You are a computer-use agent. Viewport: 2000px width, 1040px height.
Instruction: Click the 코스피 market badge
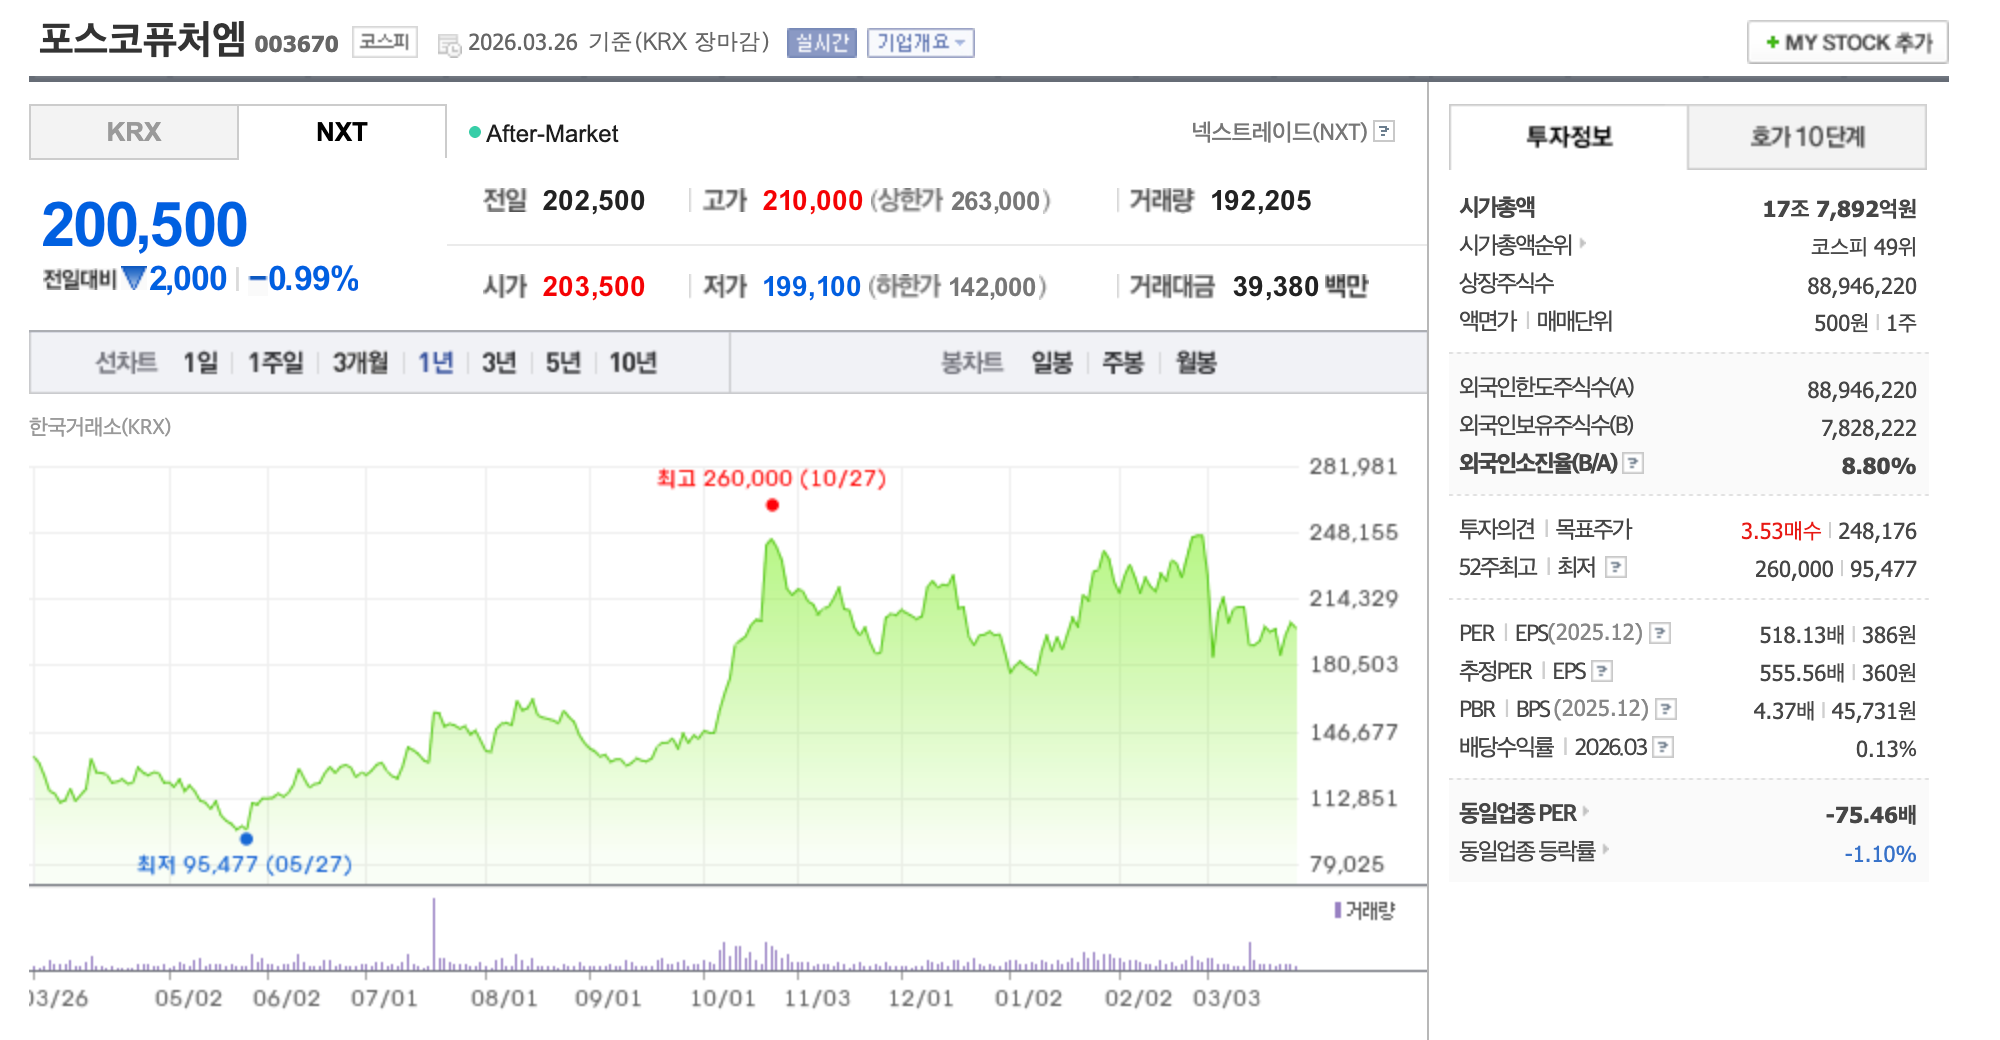(x=385, y=42)
